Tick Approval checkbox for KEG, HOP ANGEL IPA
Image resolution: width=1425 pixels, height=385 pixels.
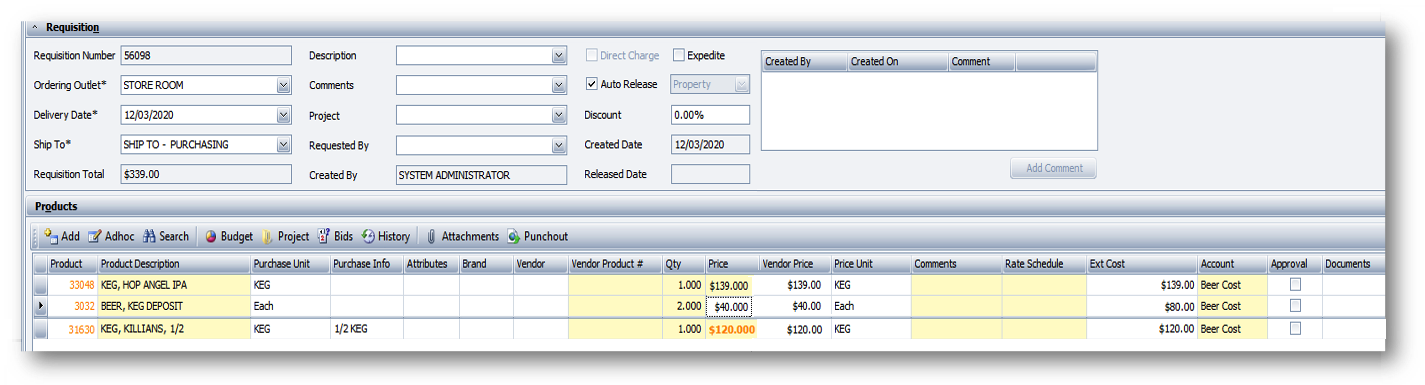click(1295, 285)
